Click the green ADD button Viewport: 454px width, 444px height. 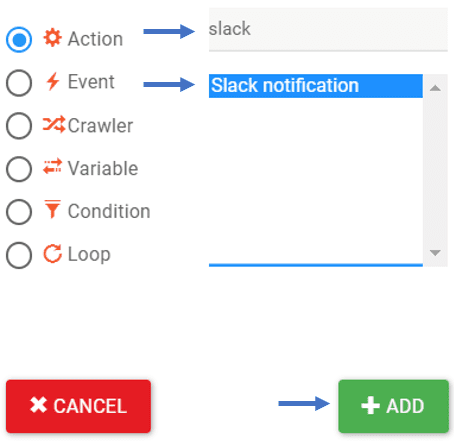(393, 406)
